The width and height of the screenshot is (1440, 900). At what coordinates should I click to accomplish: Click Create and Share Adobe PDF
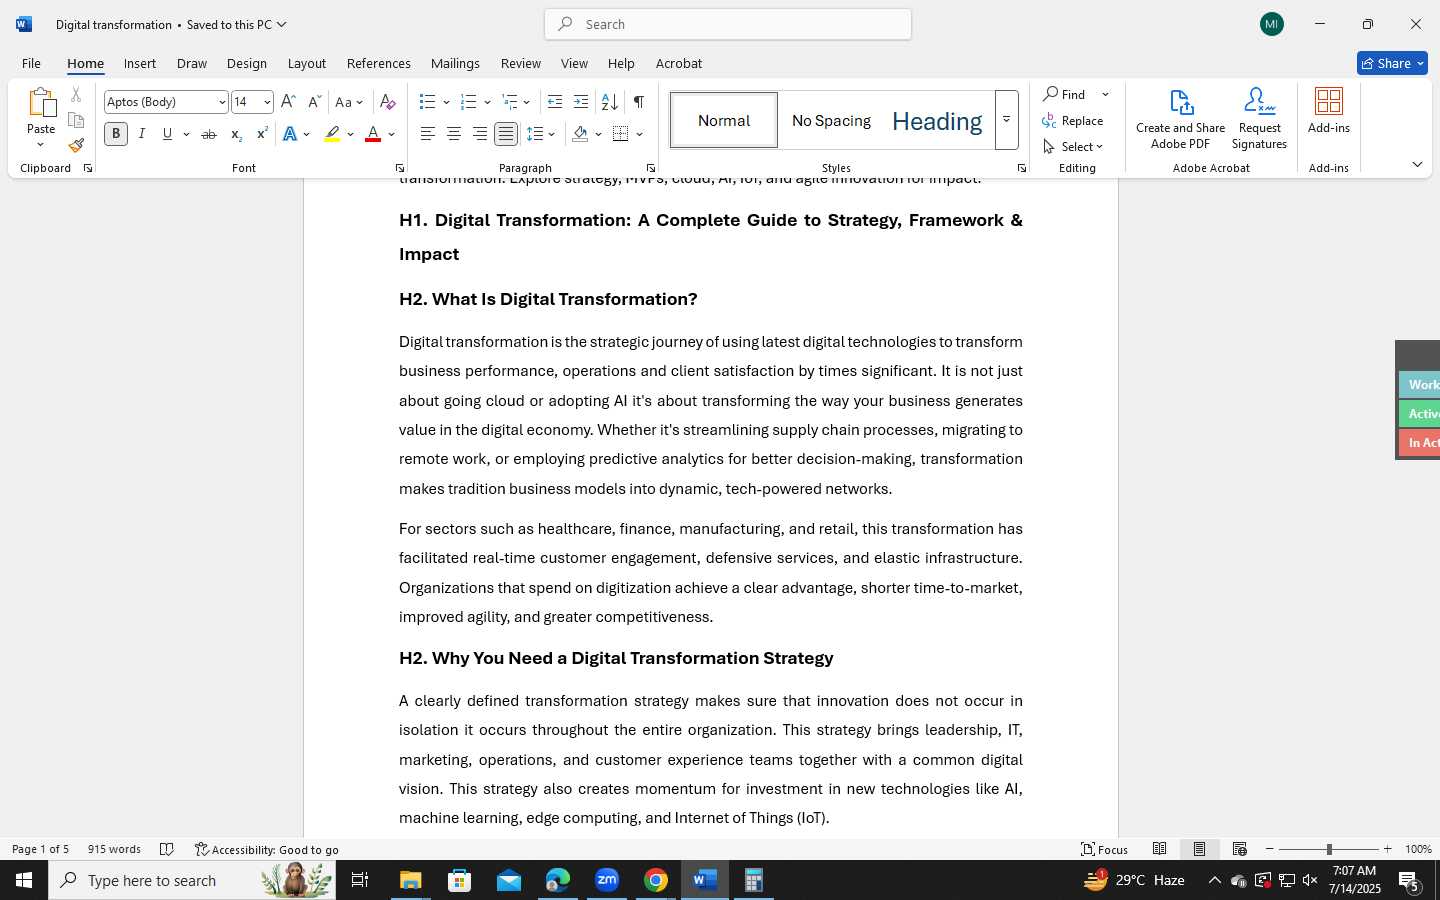(x=1181, y=119)
